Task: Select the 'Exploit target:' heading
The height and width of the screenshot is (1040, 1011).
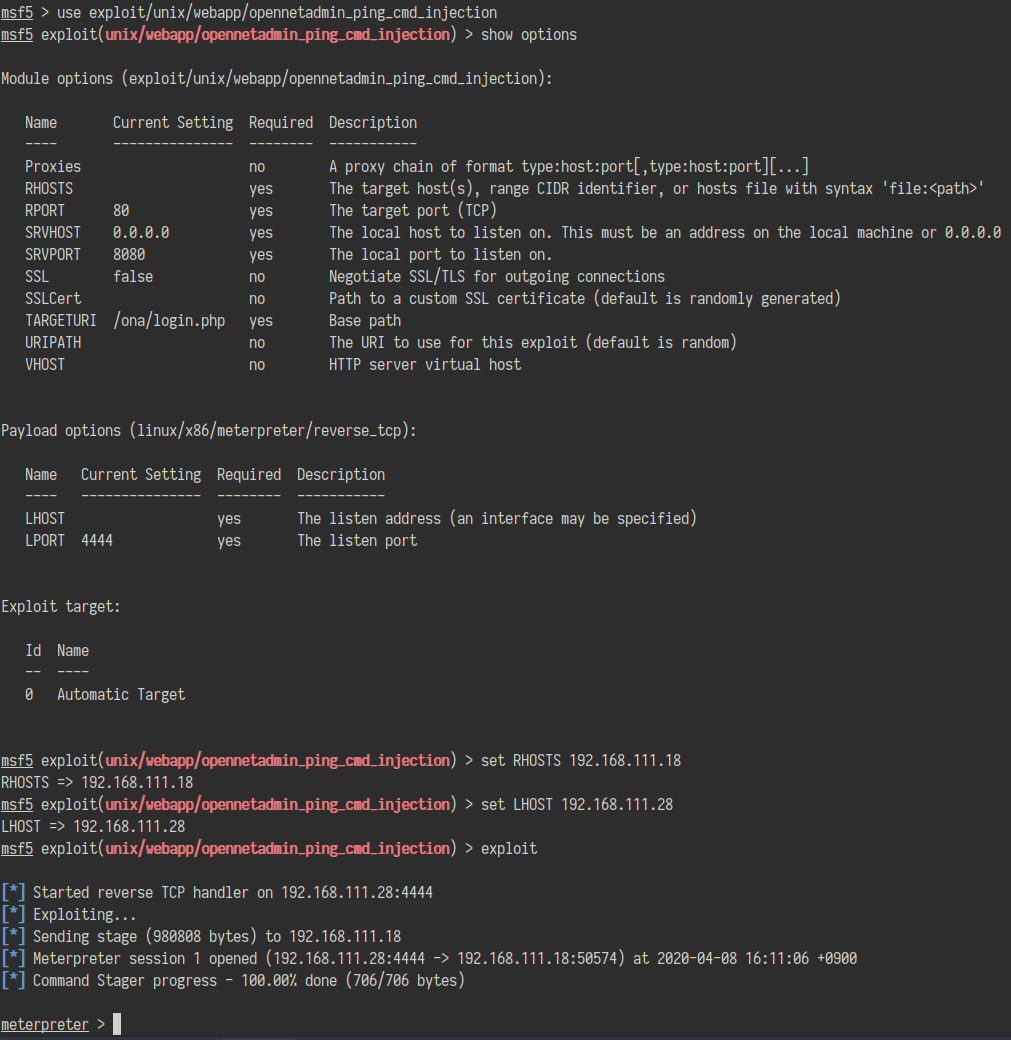Action: click(x=61, y=606)
